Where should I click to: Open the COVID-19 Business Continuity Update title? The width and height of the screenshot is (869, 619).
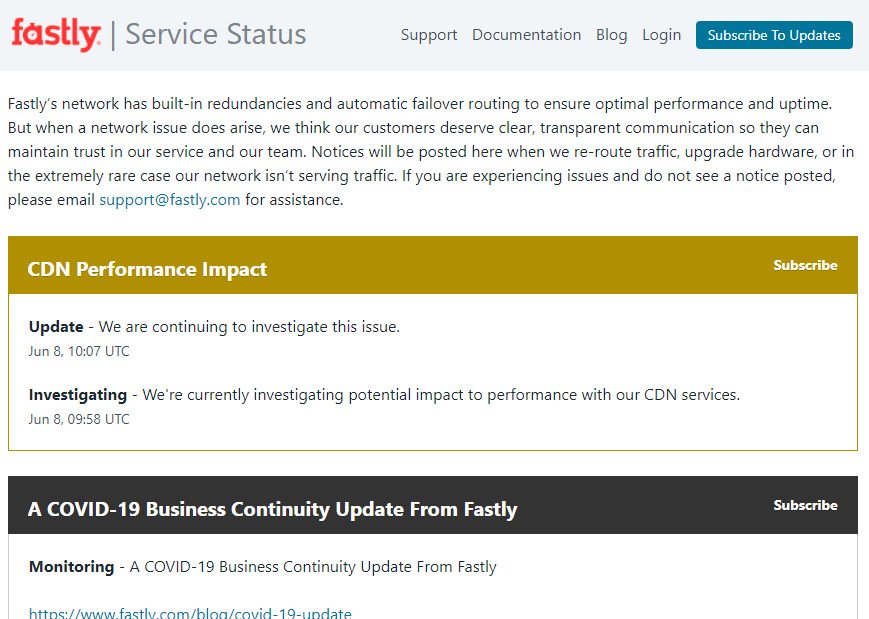coord(272,509)
